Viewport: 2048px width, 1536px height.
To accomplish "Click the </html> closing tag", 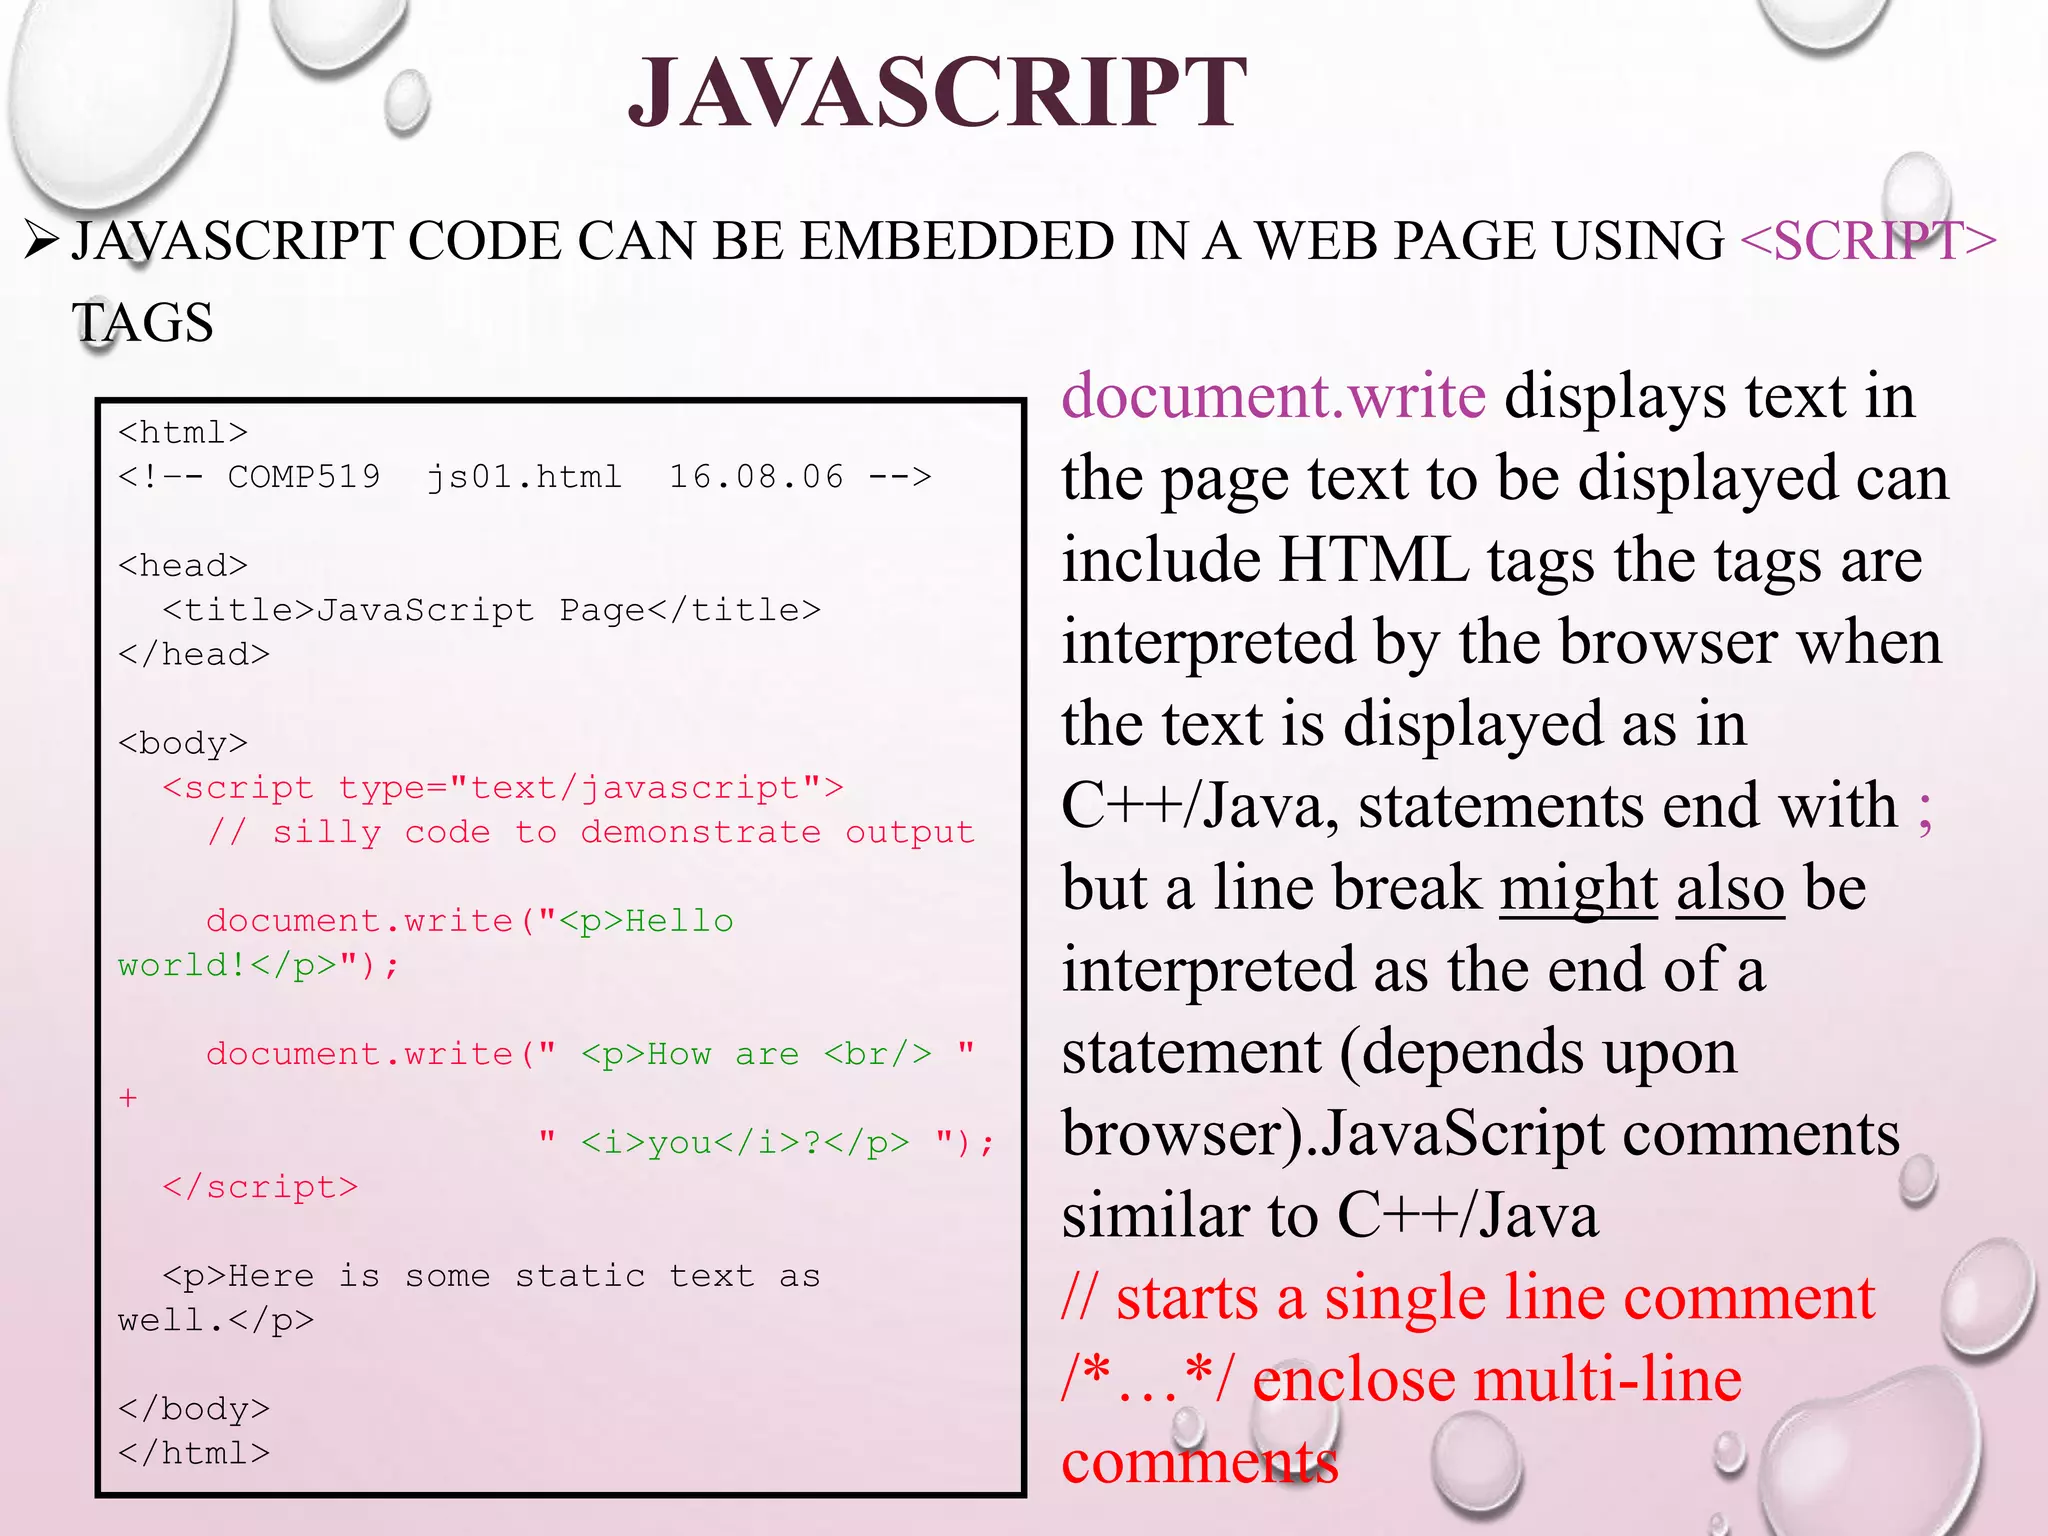I will click(x=194, y=1452).
